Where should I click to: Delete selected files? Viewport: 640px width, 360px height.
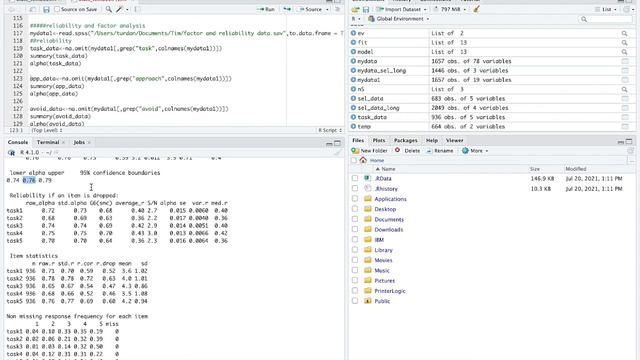coord(407,151)
